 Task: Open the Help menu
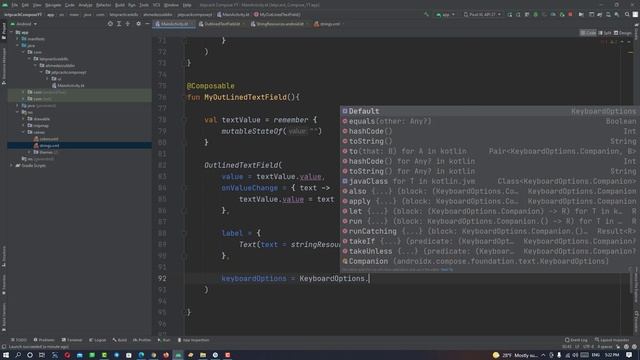tap(187, 5)
